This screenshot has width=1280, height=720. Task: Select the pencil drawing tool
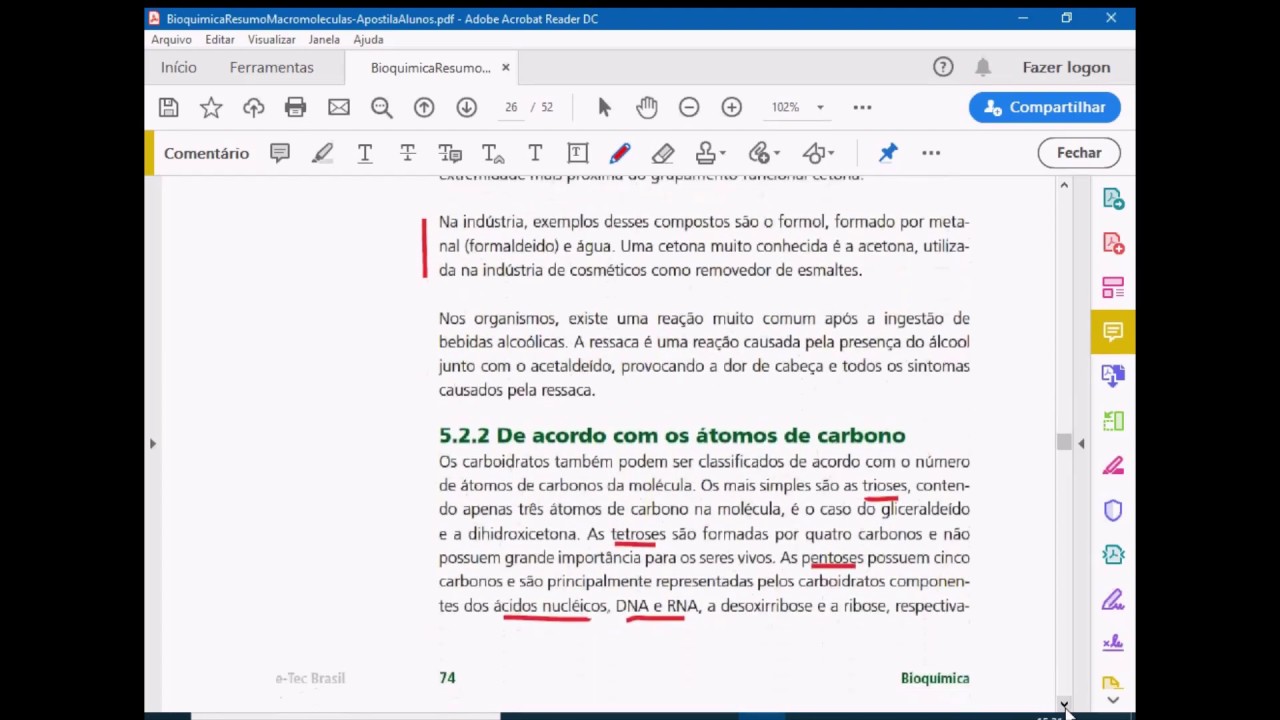pyautogui.click(x=620, y=153)
